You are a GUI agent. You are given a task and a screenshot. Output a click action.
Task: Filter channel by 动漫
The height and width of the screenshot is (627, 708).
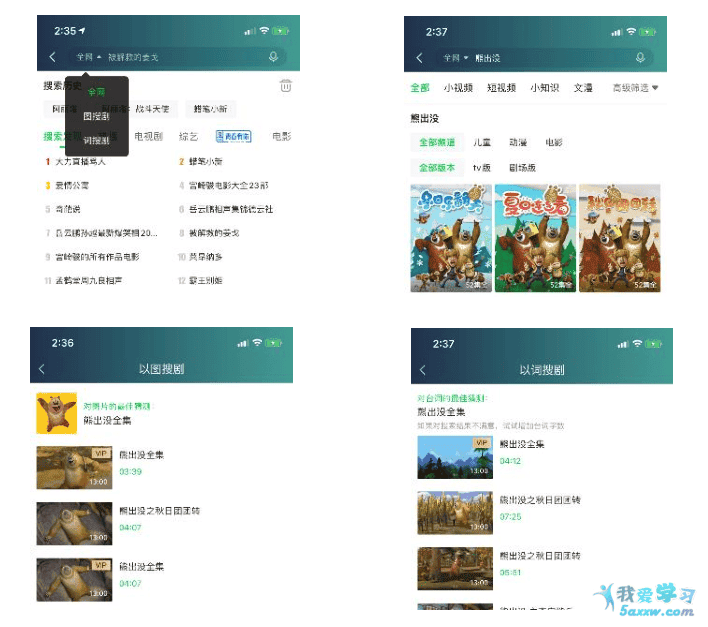coord(518,142)
